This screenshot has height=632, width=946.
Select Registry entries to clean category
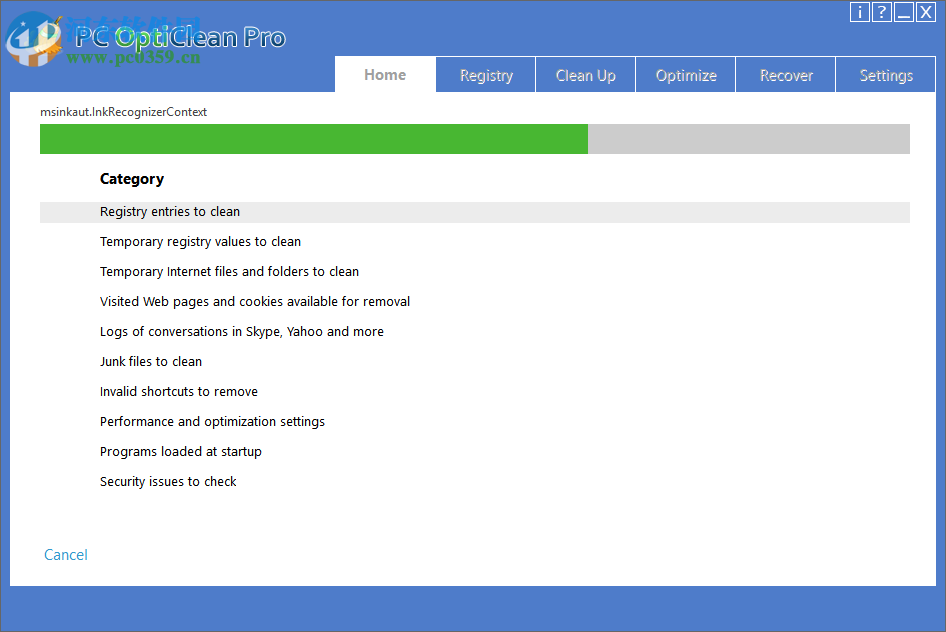[169, 211]
